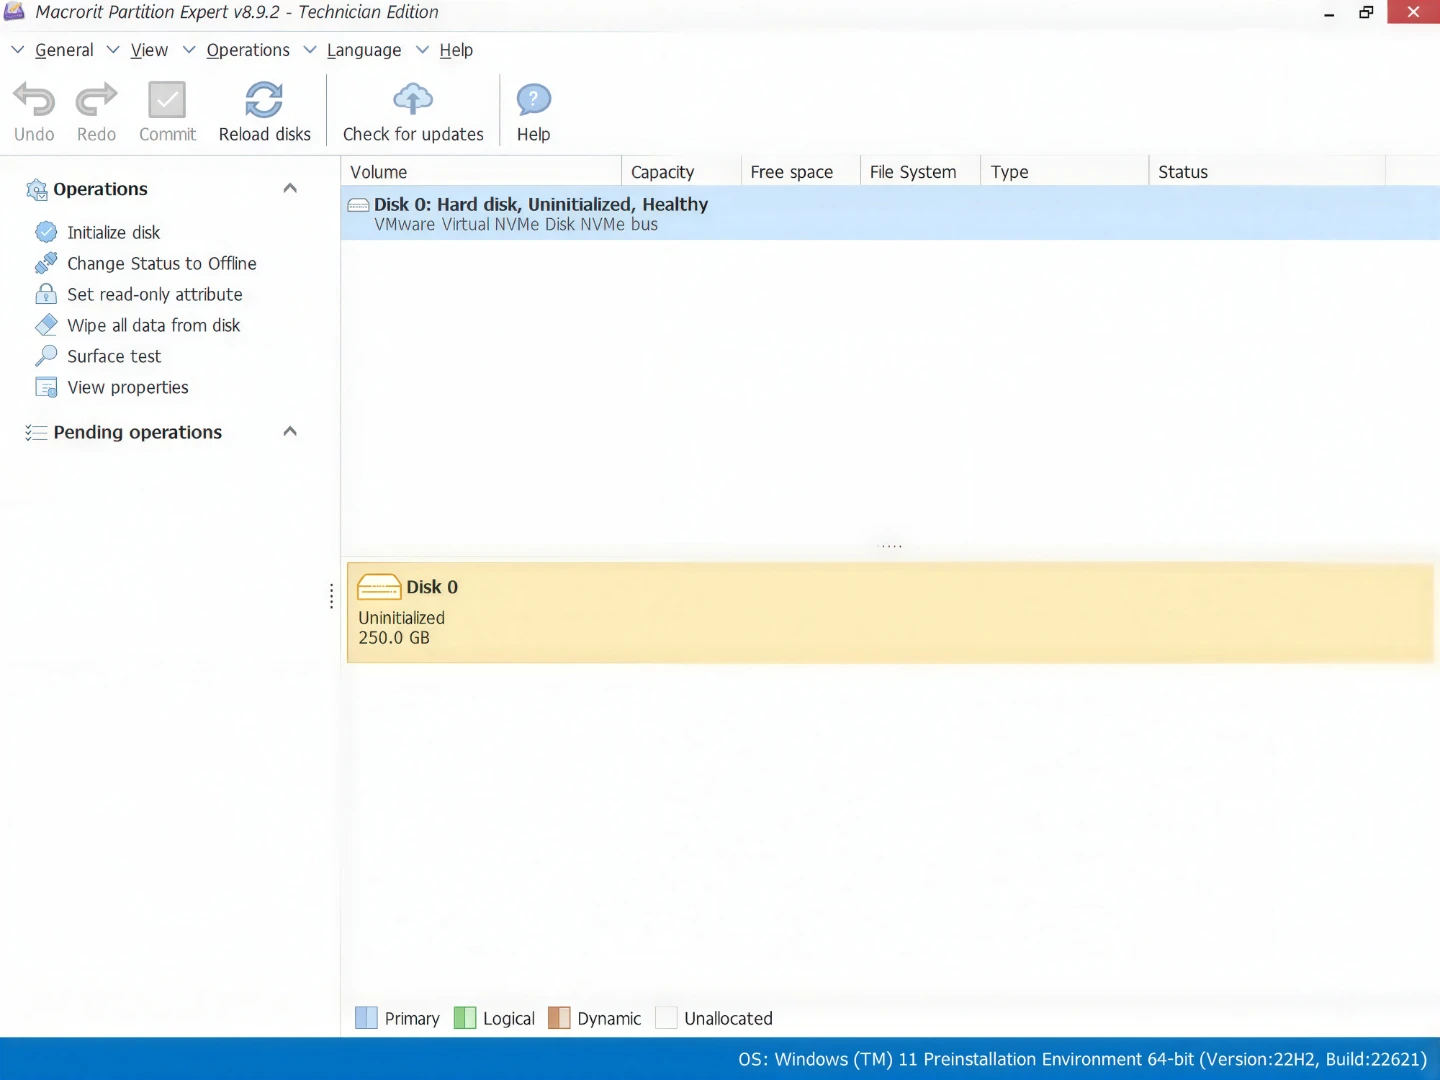Click the Primary legend color swatch
This screenshot has height=1080, width=1440.
click(x=367, y=1018)
